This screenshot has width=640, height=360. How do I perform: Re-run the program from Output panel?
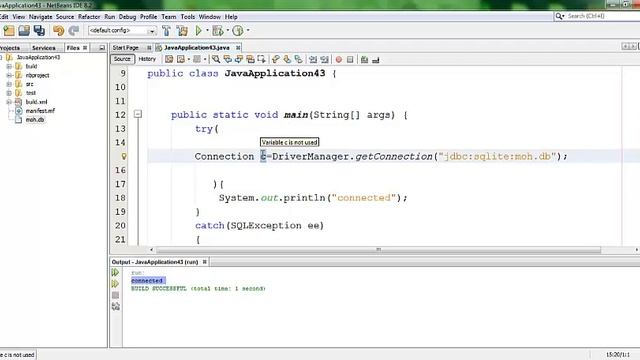point(116,272)
